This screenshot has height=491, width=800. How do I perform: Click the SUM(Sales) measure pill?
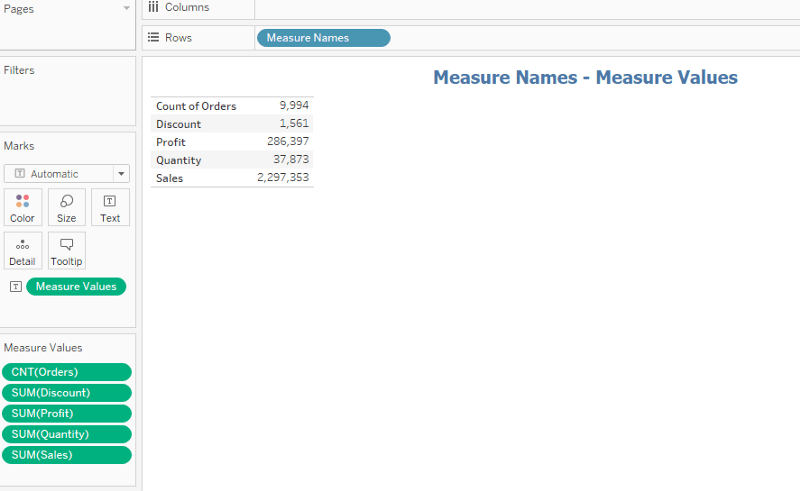click(66, 455)
